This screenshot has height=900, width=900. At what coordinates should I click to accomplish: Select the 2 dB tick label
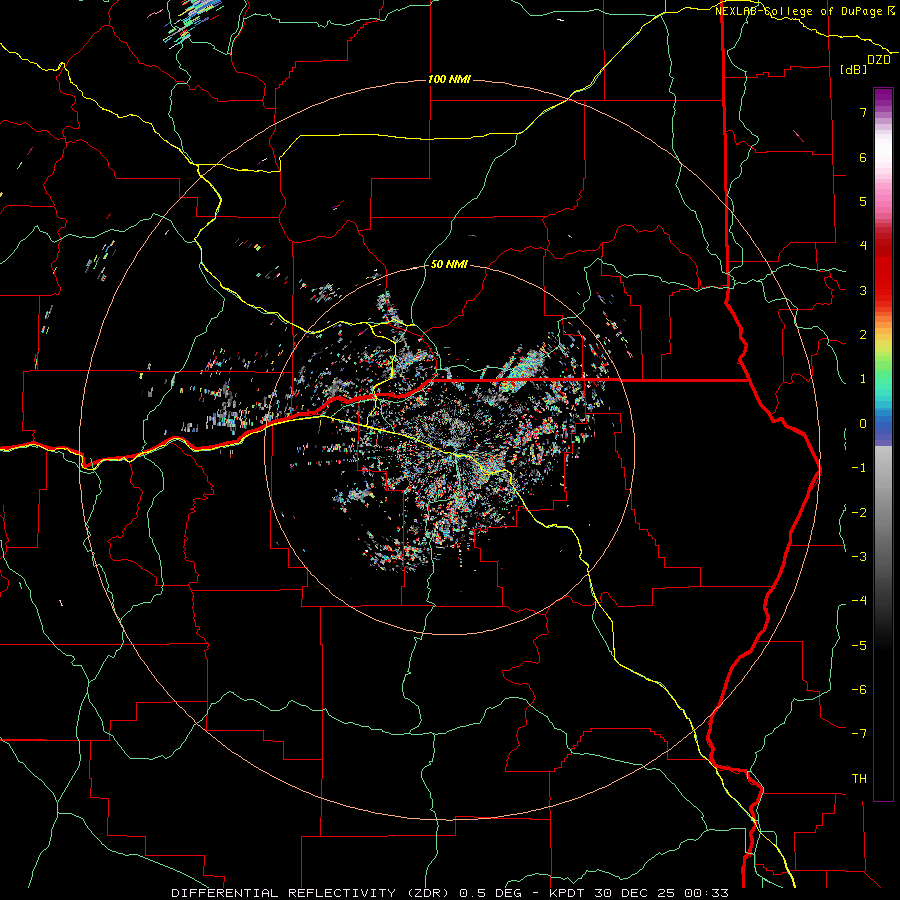[863, 335]
